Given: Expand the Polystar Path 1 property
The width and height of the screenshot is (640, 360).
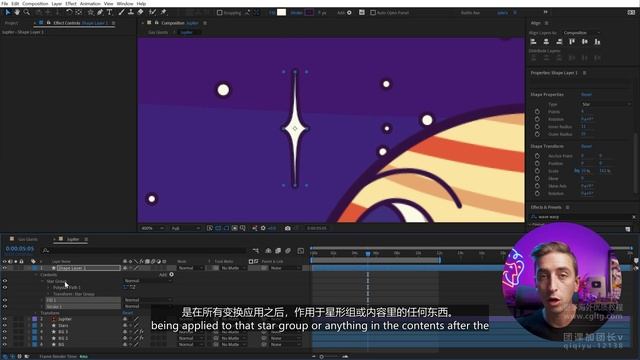Looking at the screenshot, I should [48, 287].
